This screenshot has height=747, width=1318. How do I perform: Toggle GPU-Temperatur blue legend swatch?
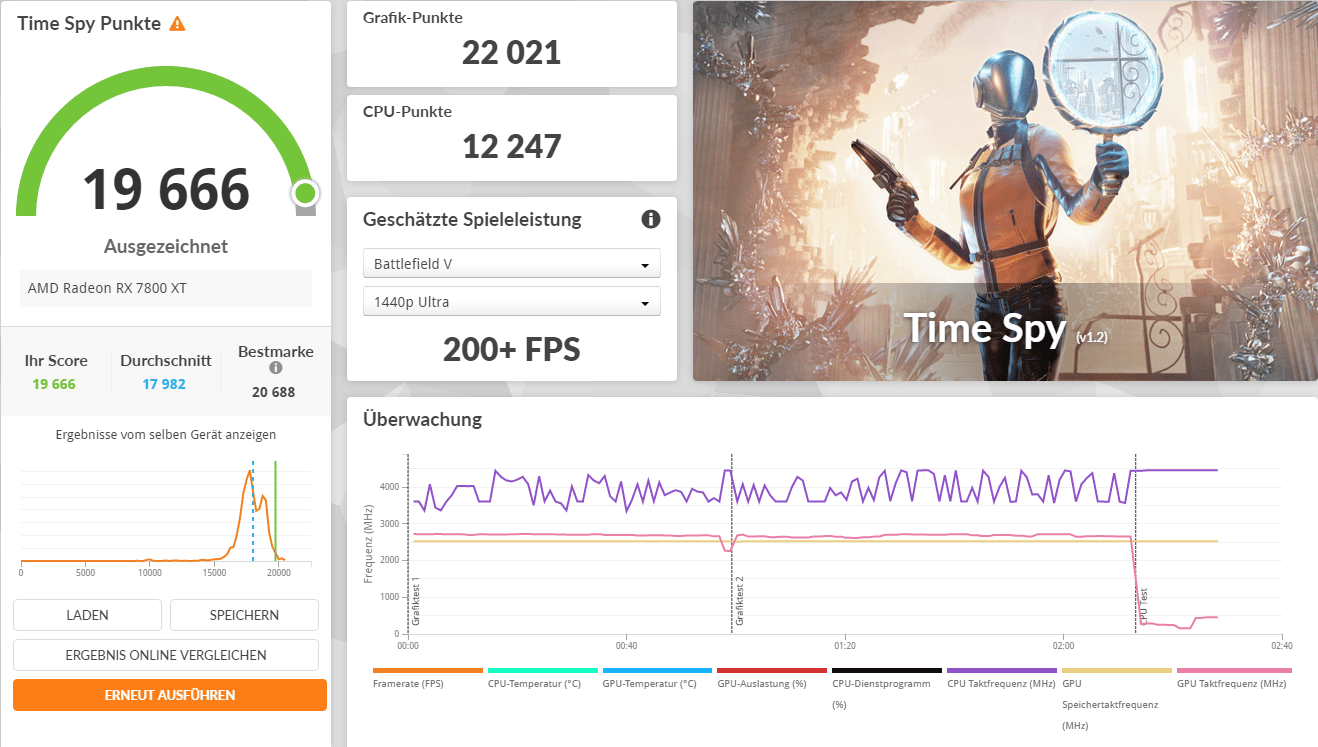point(658,670)
